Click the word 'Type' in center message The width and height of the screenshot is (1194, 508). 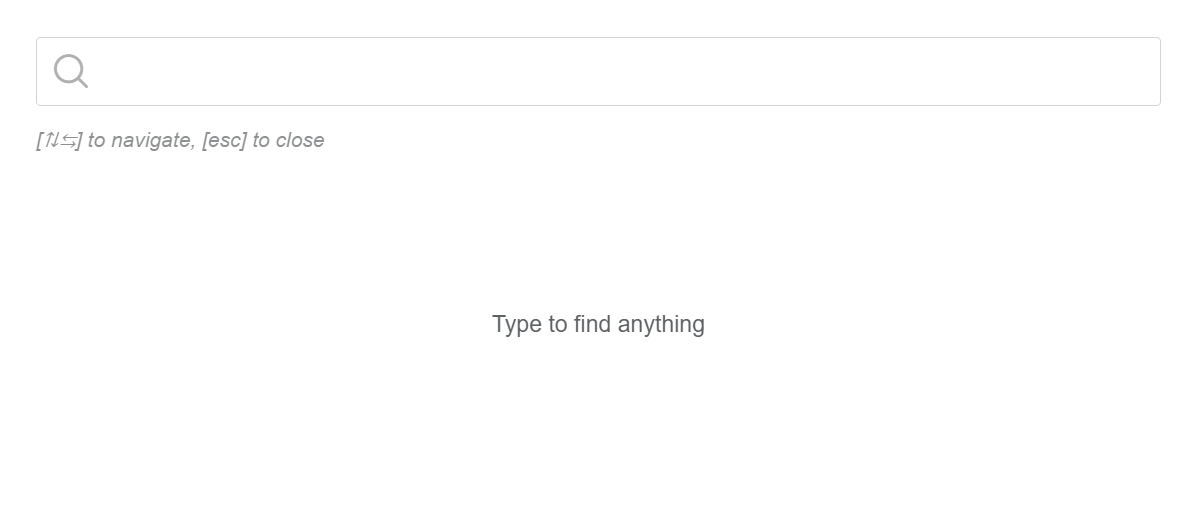(516, 324)
